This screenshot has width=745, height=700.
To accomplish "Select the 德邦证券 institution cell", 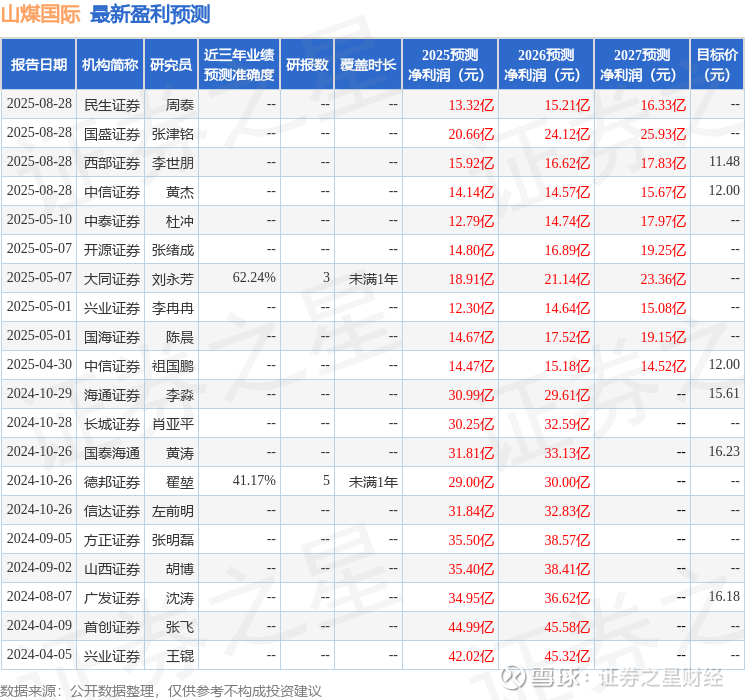I will (112, 482).
